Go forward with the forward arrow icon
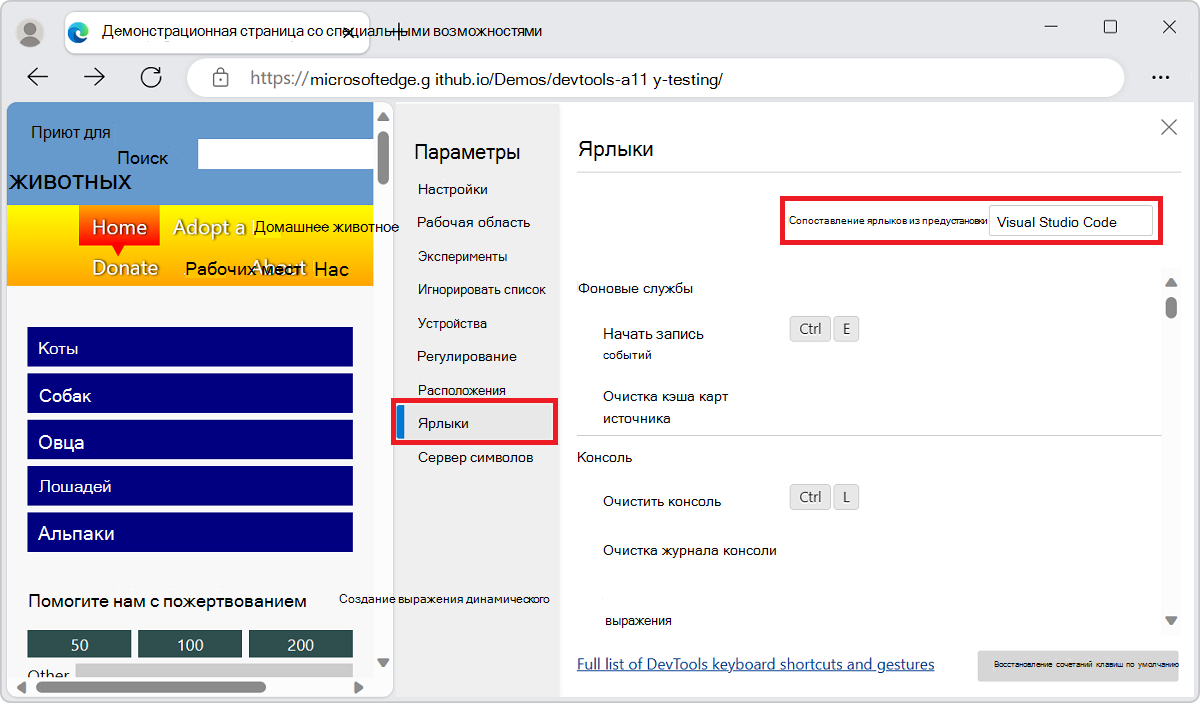This screenshot has width=1200, height=703. pos(94,76)
